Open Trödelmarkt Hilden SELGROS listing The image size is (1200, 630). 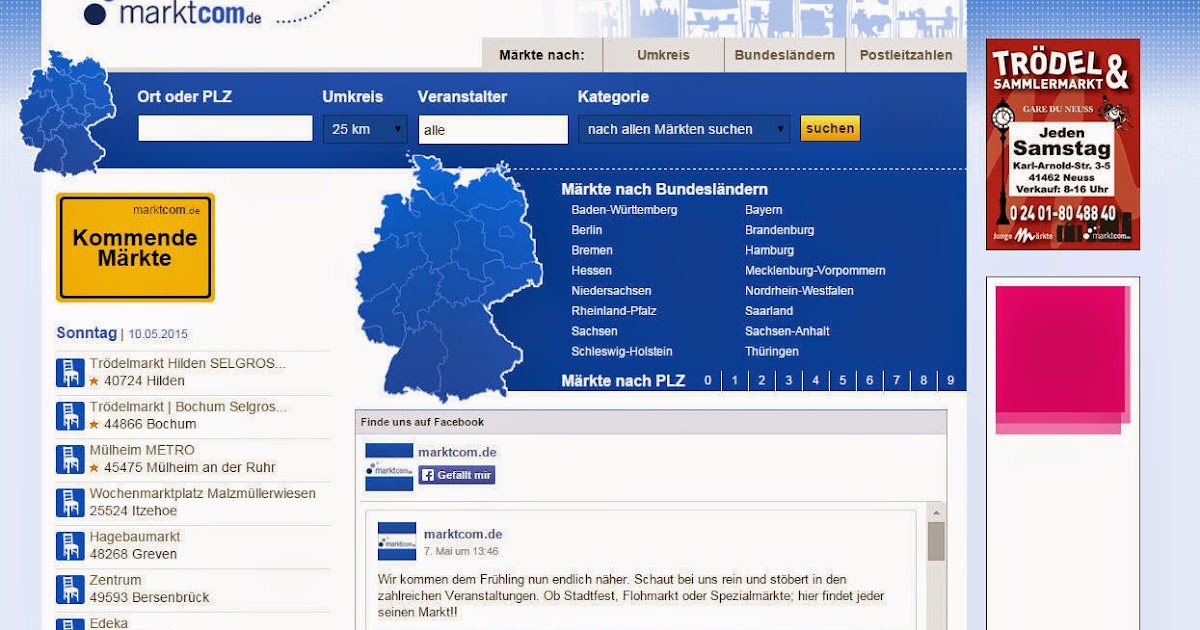(x=187, y=363)
